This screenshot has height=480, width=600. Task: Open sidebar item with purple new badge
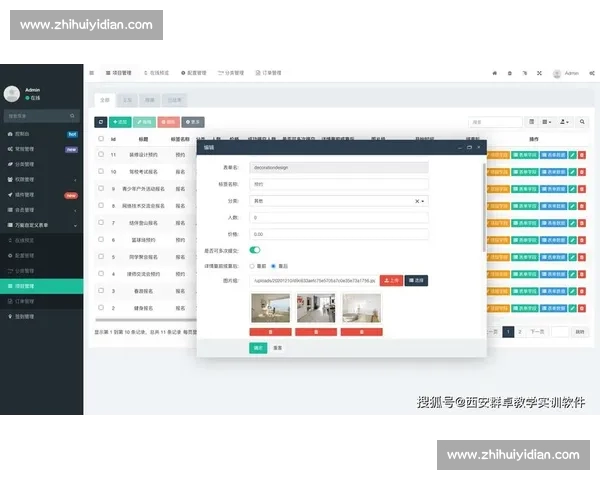coord(42,149)
